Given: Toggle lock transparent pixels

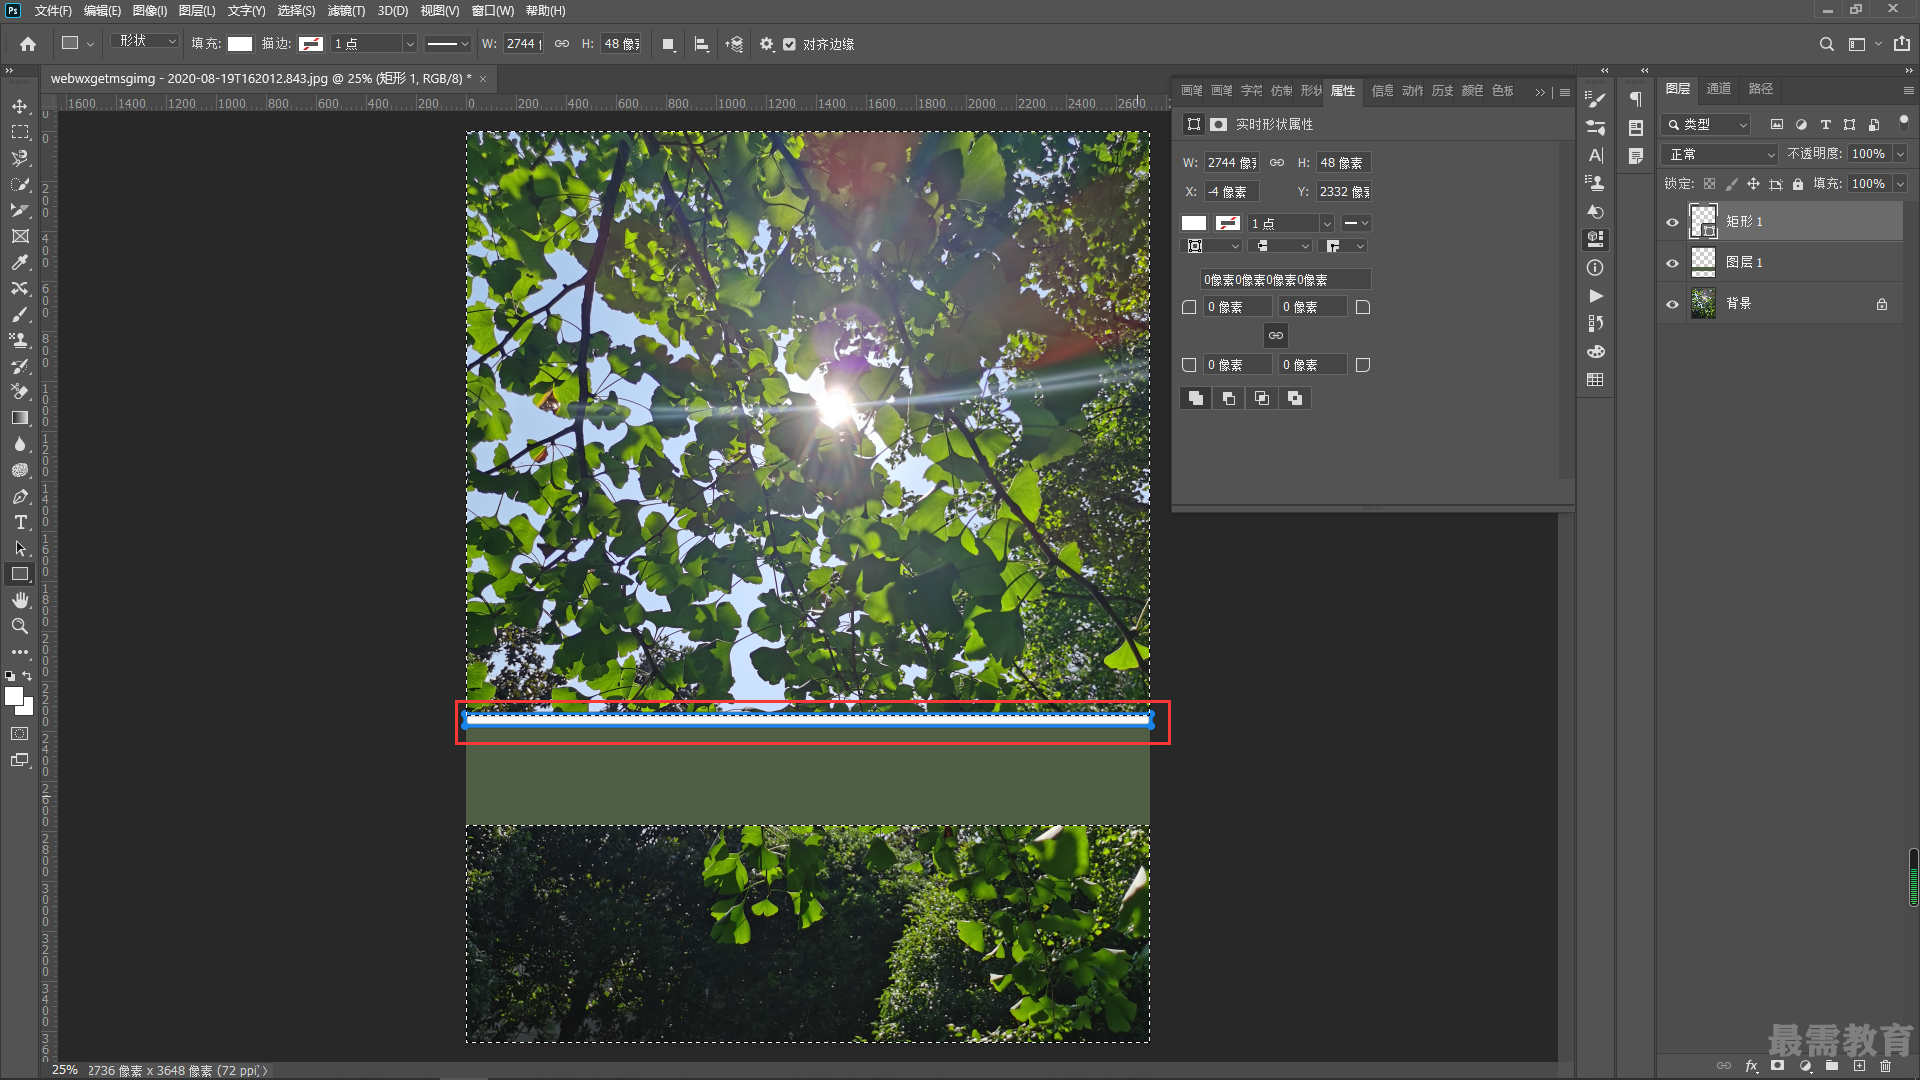Looking at the screenshot, I should point(1709,184).
